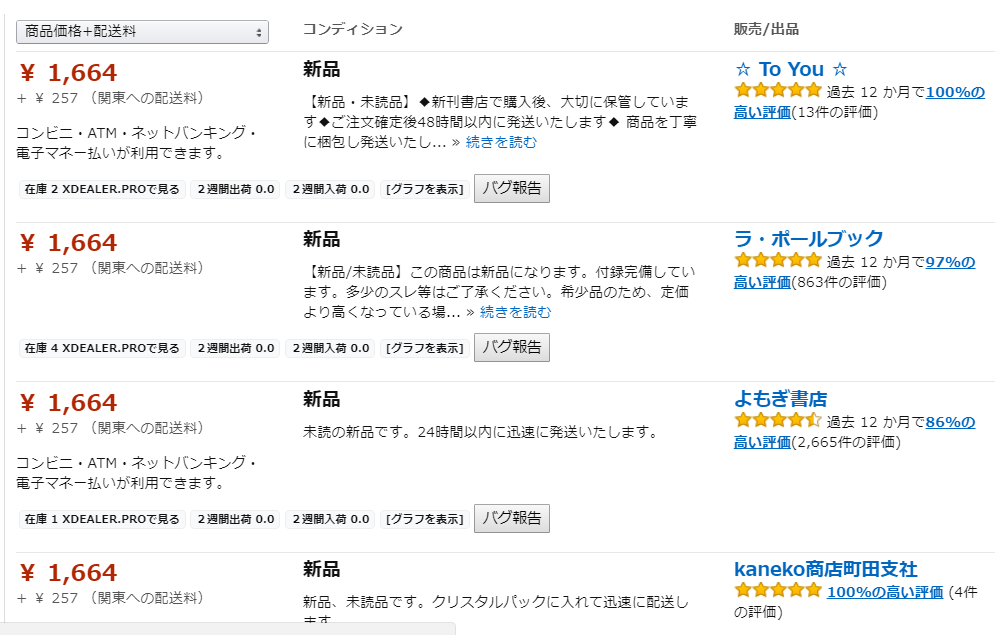This screenshot has width=995, height=635.
Task: Open seller page ☆ To You ☆
Action: click(791, 69)
